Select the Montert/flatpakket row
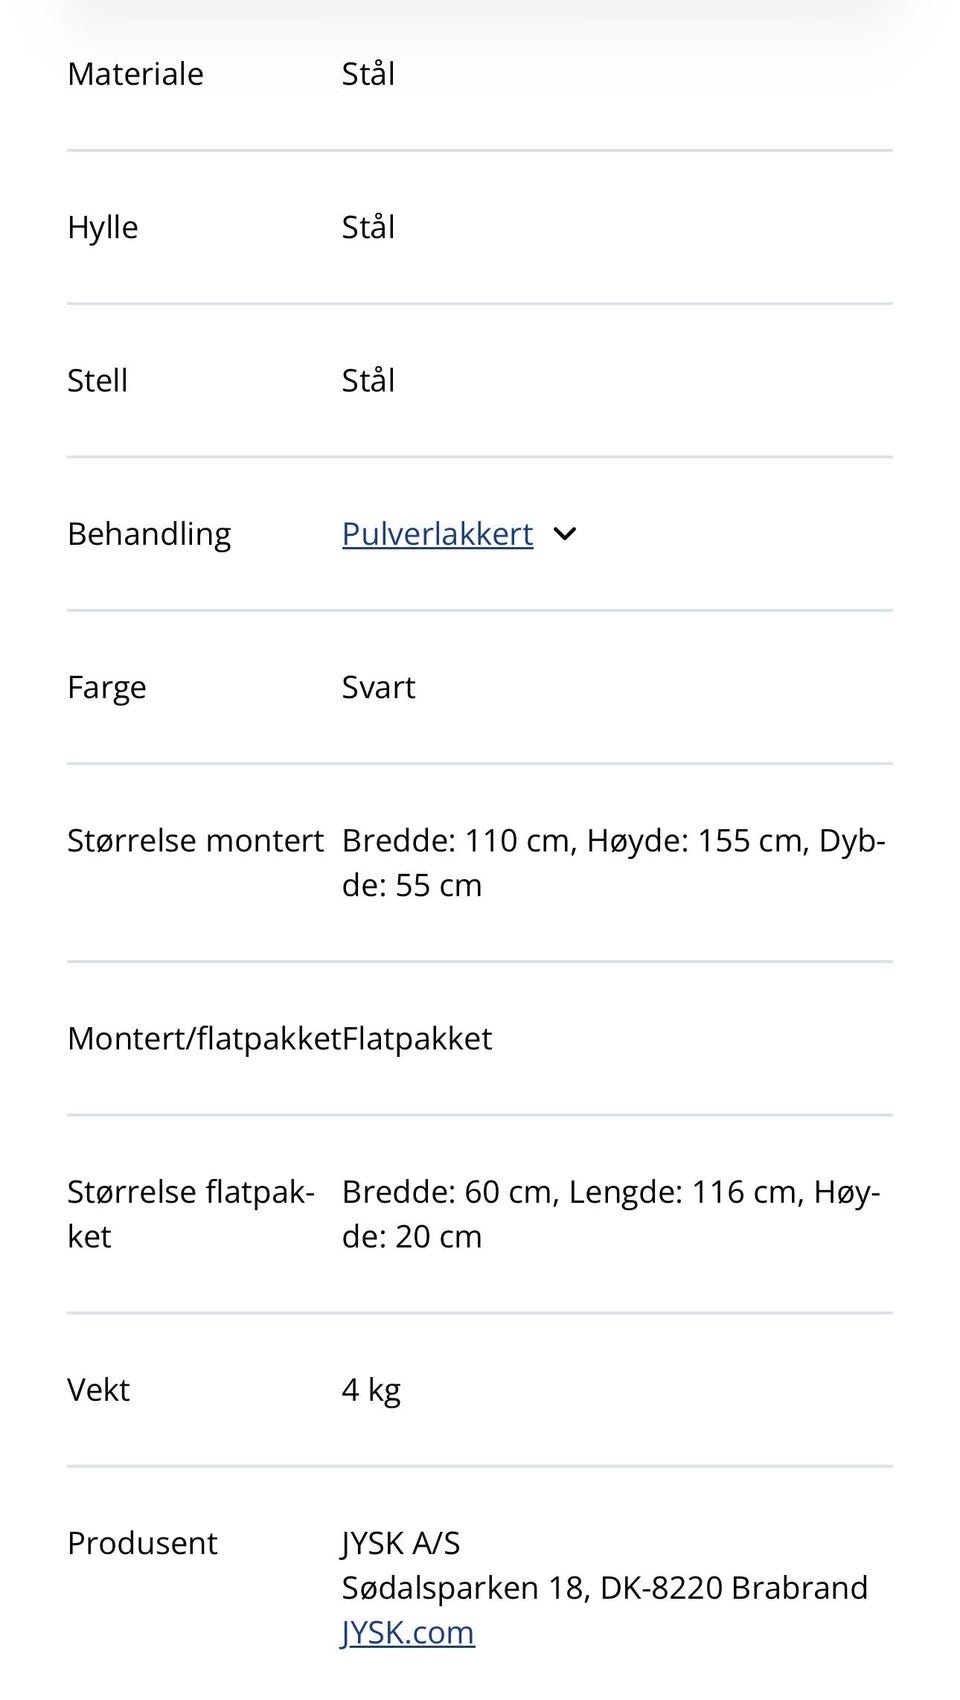 205,1039
